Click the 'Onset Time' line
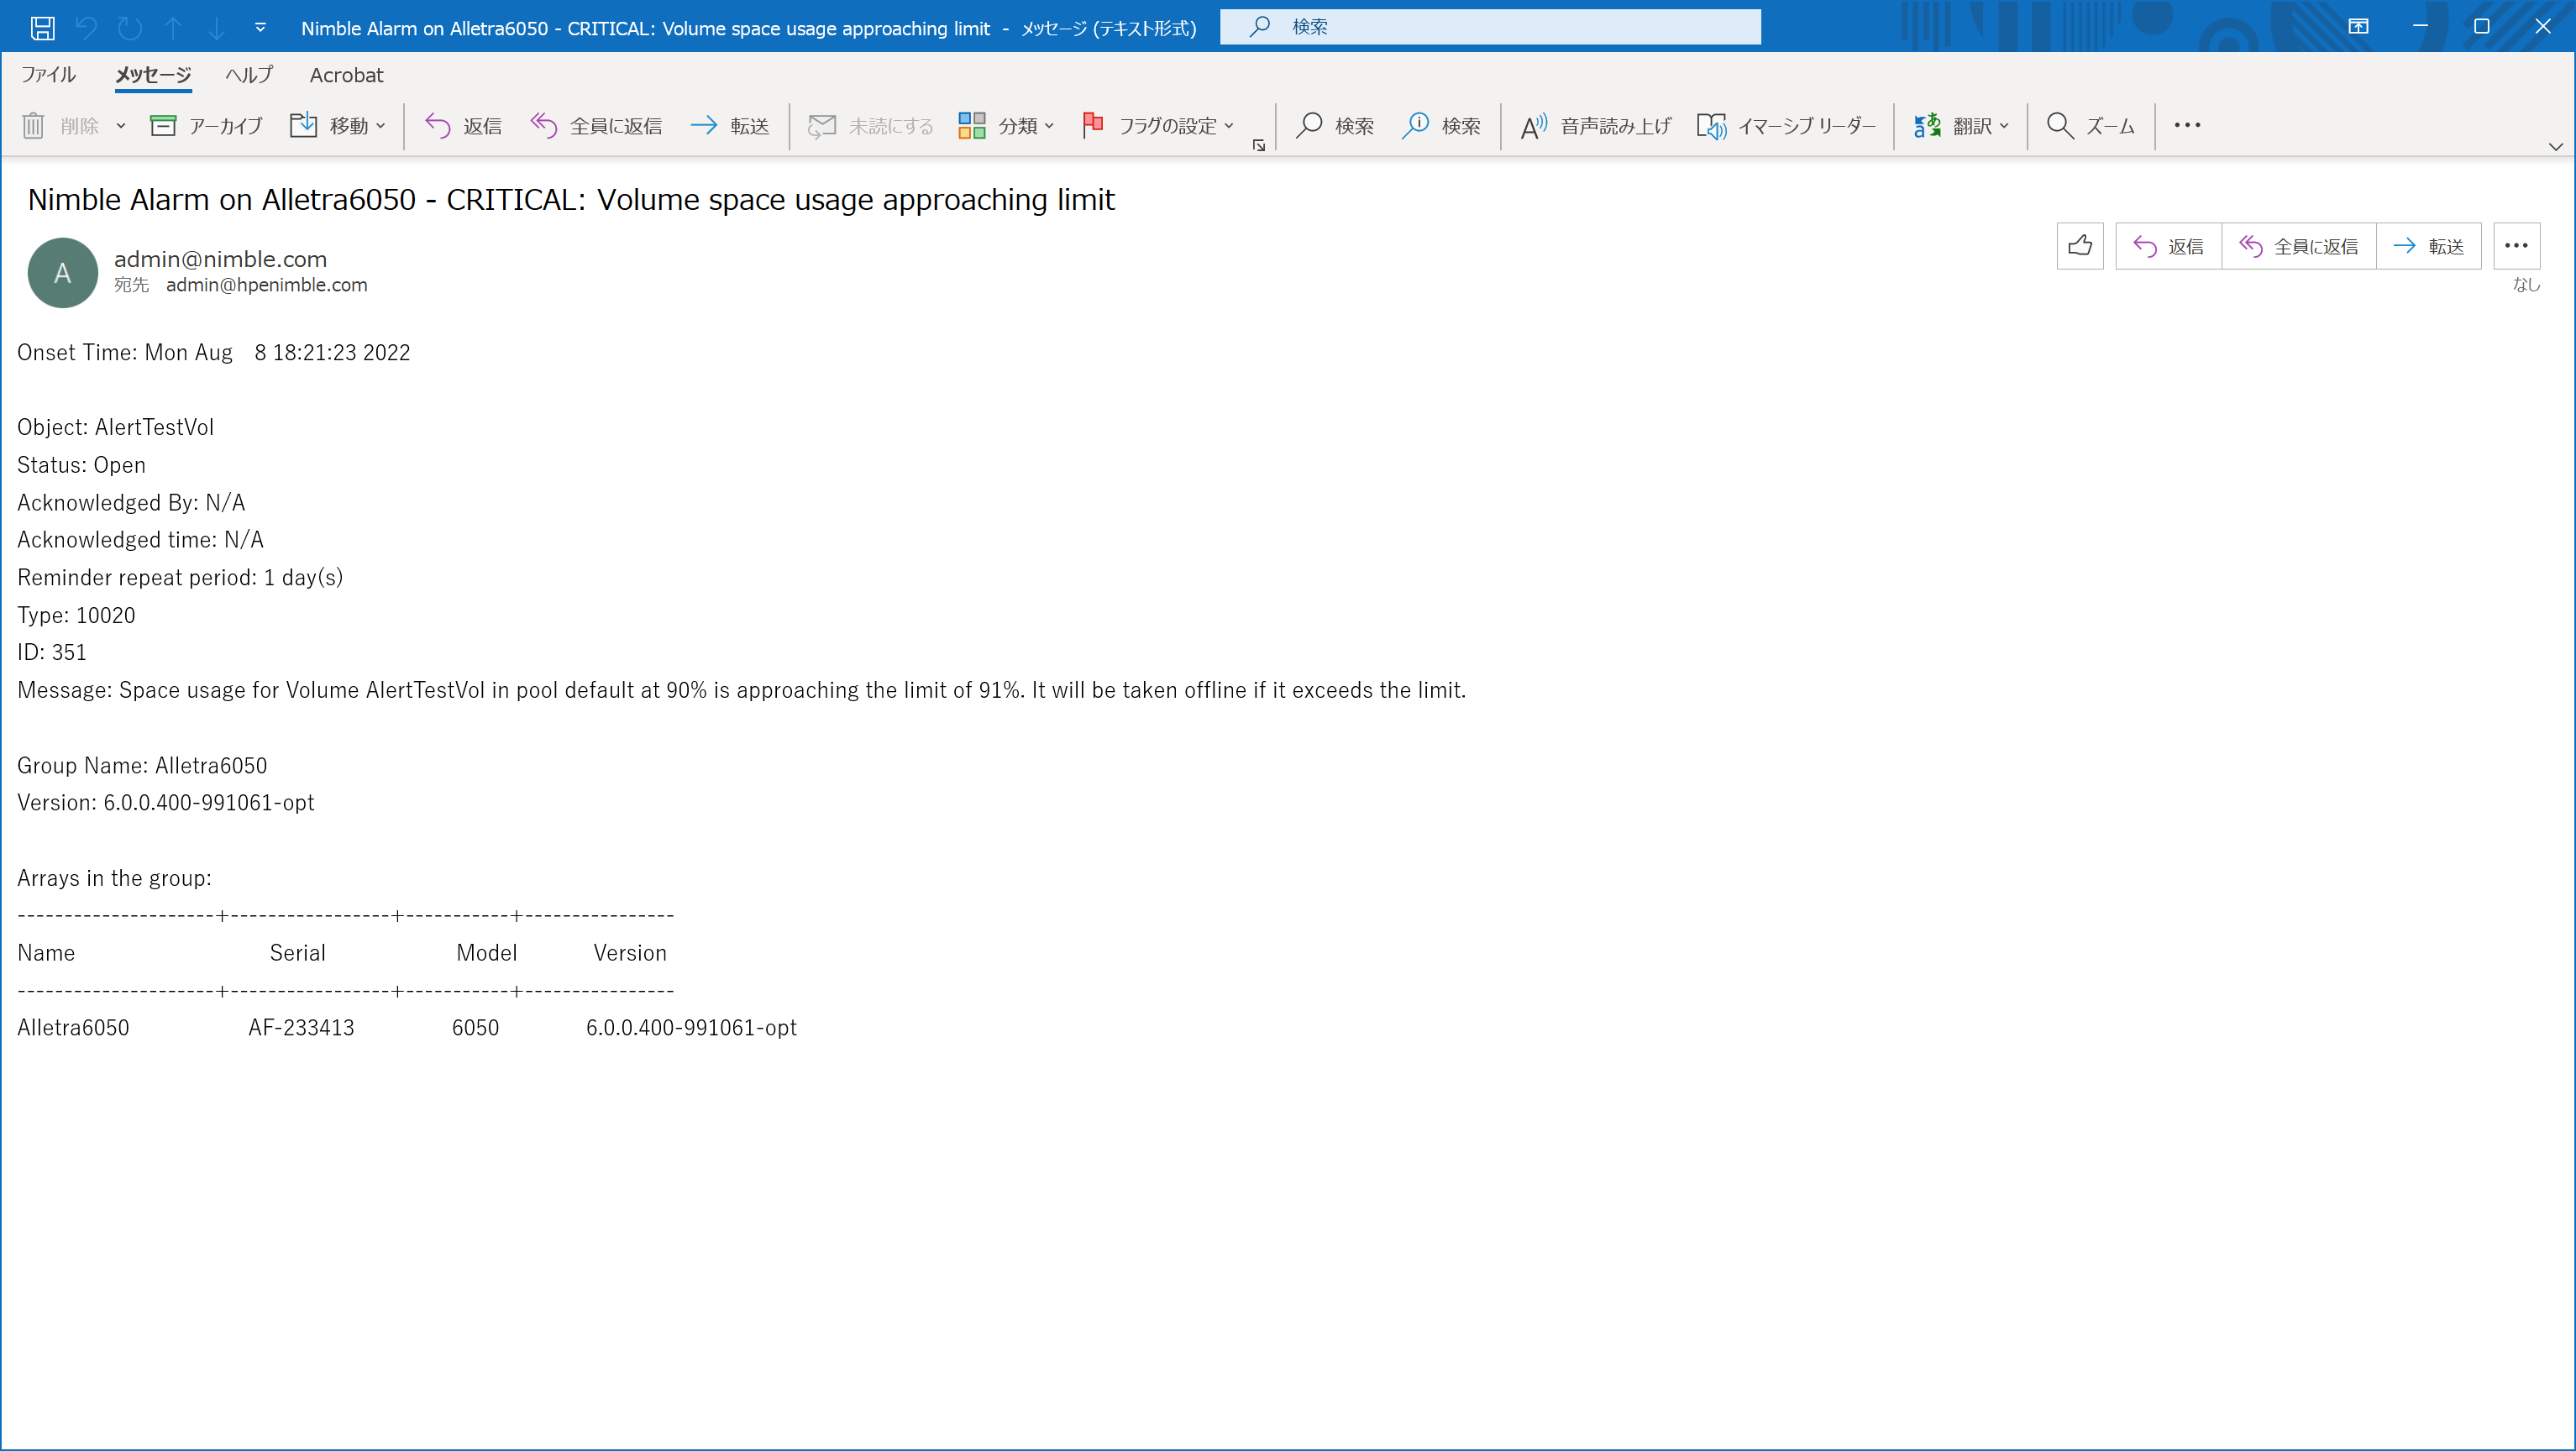 click(213, 352)
